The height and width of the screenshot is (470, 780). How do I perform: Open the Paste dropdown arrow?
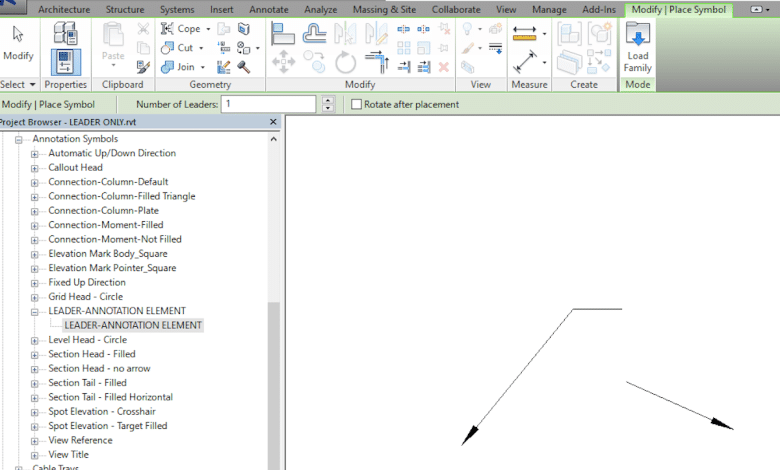113,65
